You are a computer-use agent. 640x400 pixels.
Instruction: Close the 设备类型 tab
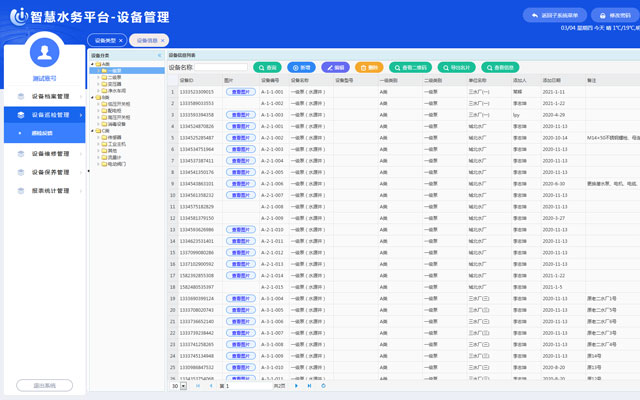click(121, 41)
